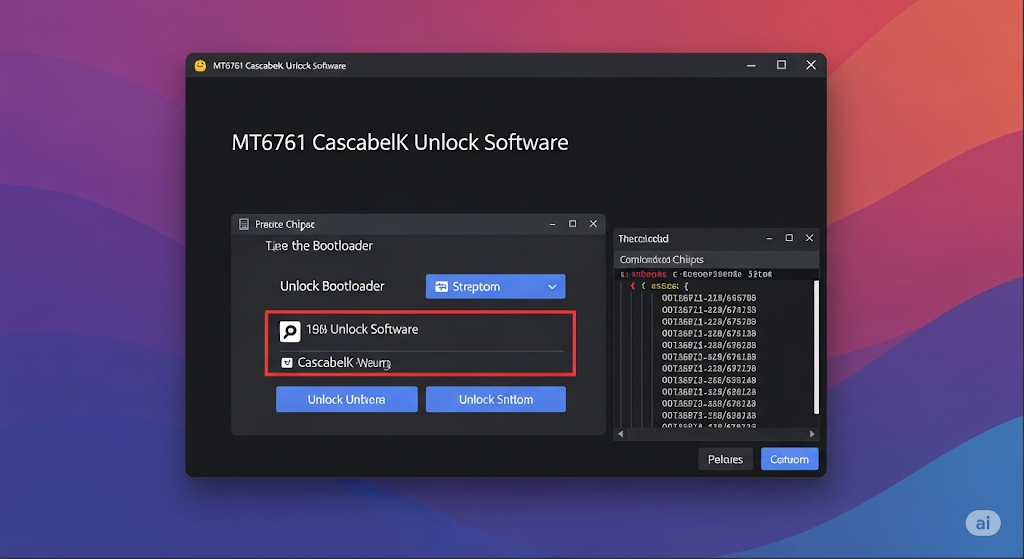Close the Precte Chipsc window

pos(593,224)
